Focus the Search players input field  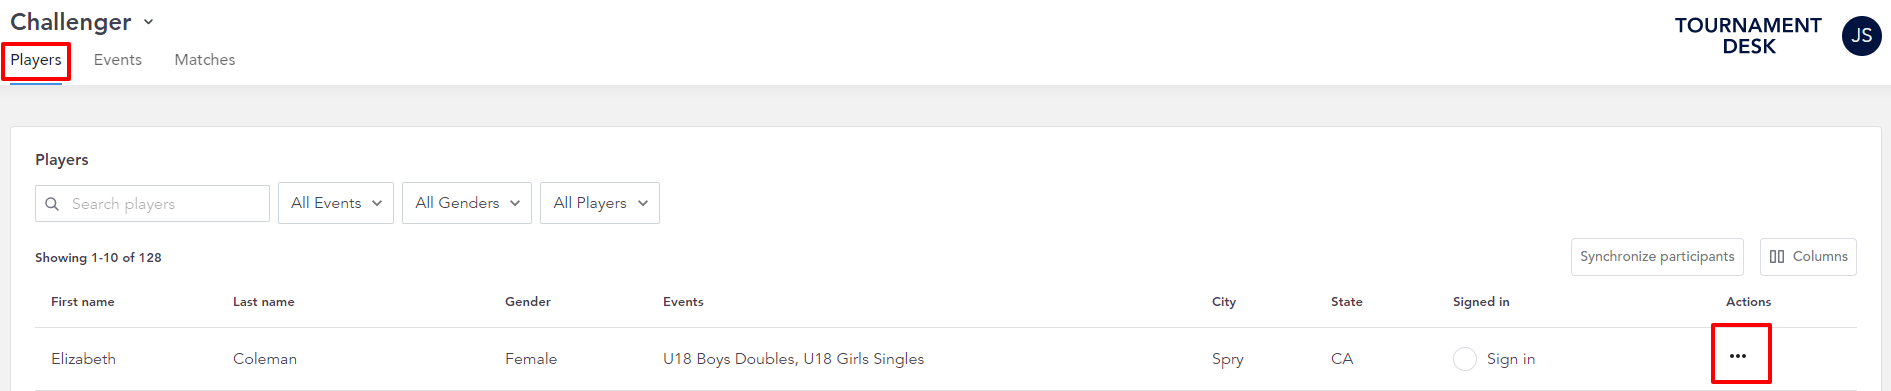pos(152,204)
